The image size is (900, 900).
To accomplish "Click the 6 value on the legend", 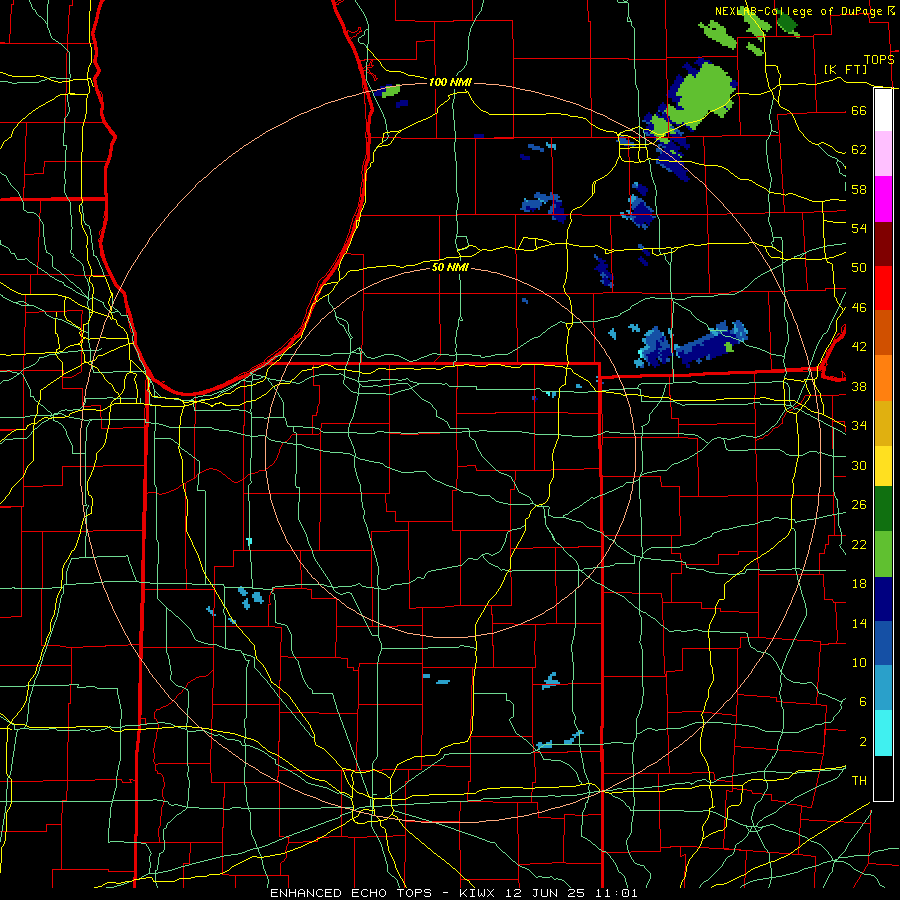I will [862, 702].
